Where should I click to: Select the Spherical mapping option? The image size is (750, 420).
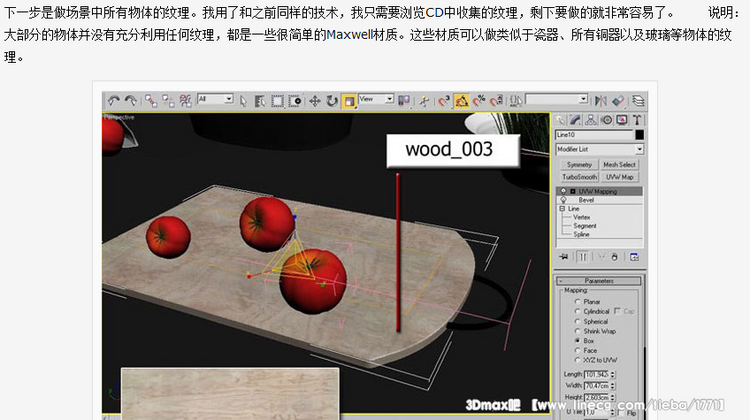591,321
